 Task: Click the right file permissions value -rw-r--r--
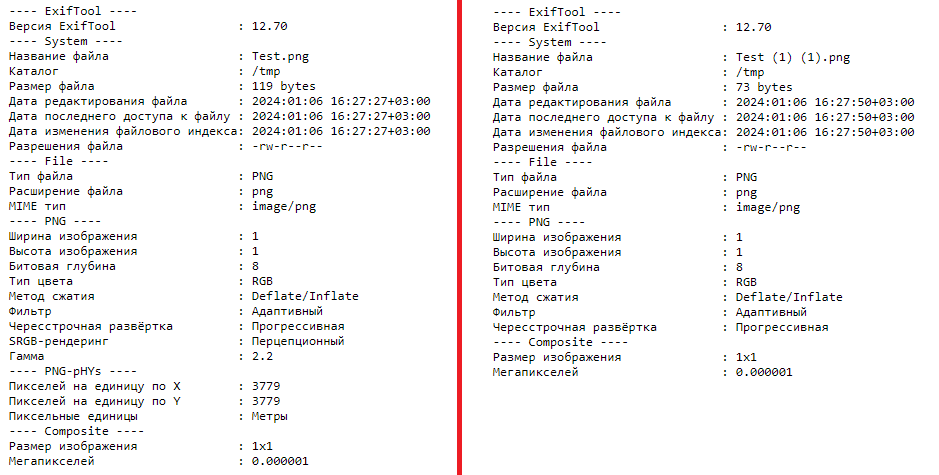point(771,147)
